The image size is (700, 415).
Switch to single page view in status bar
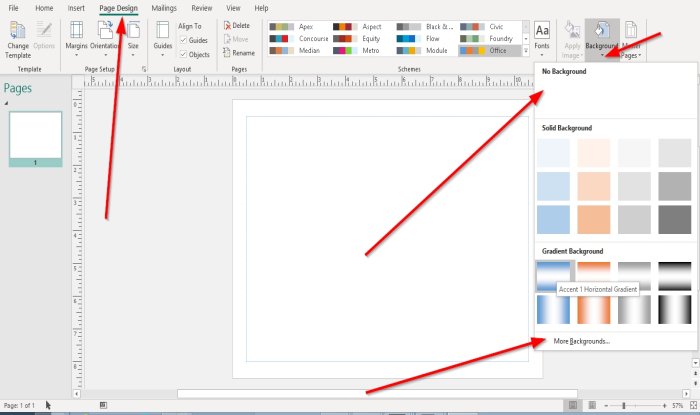573,405
